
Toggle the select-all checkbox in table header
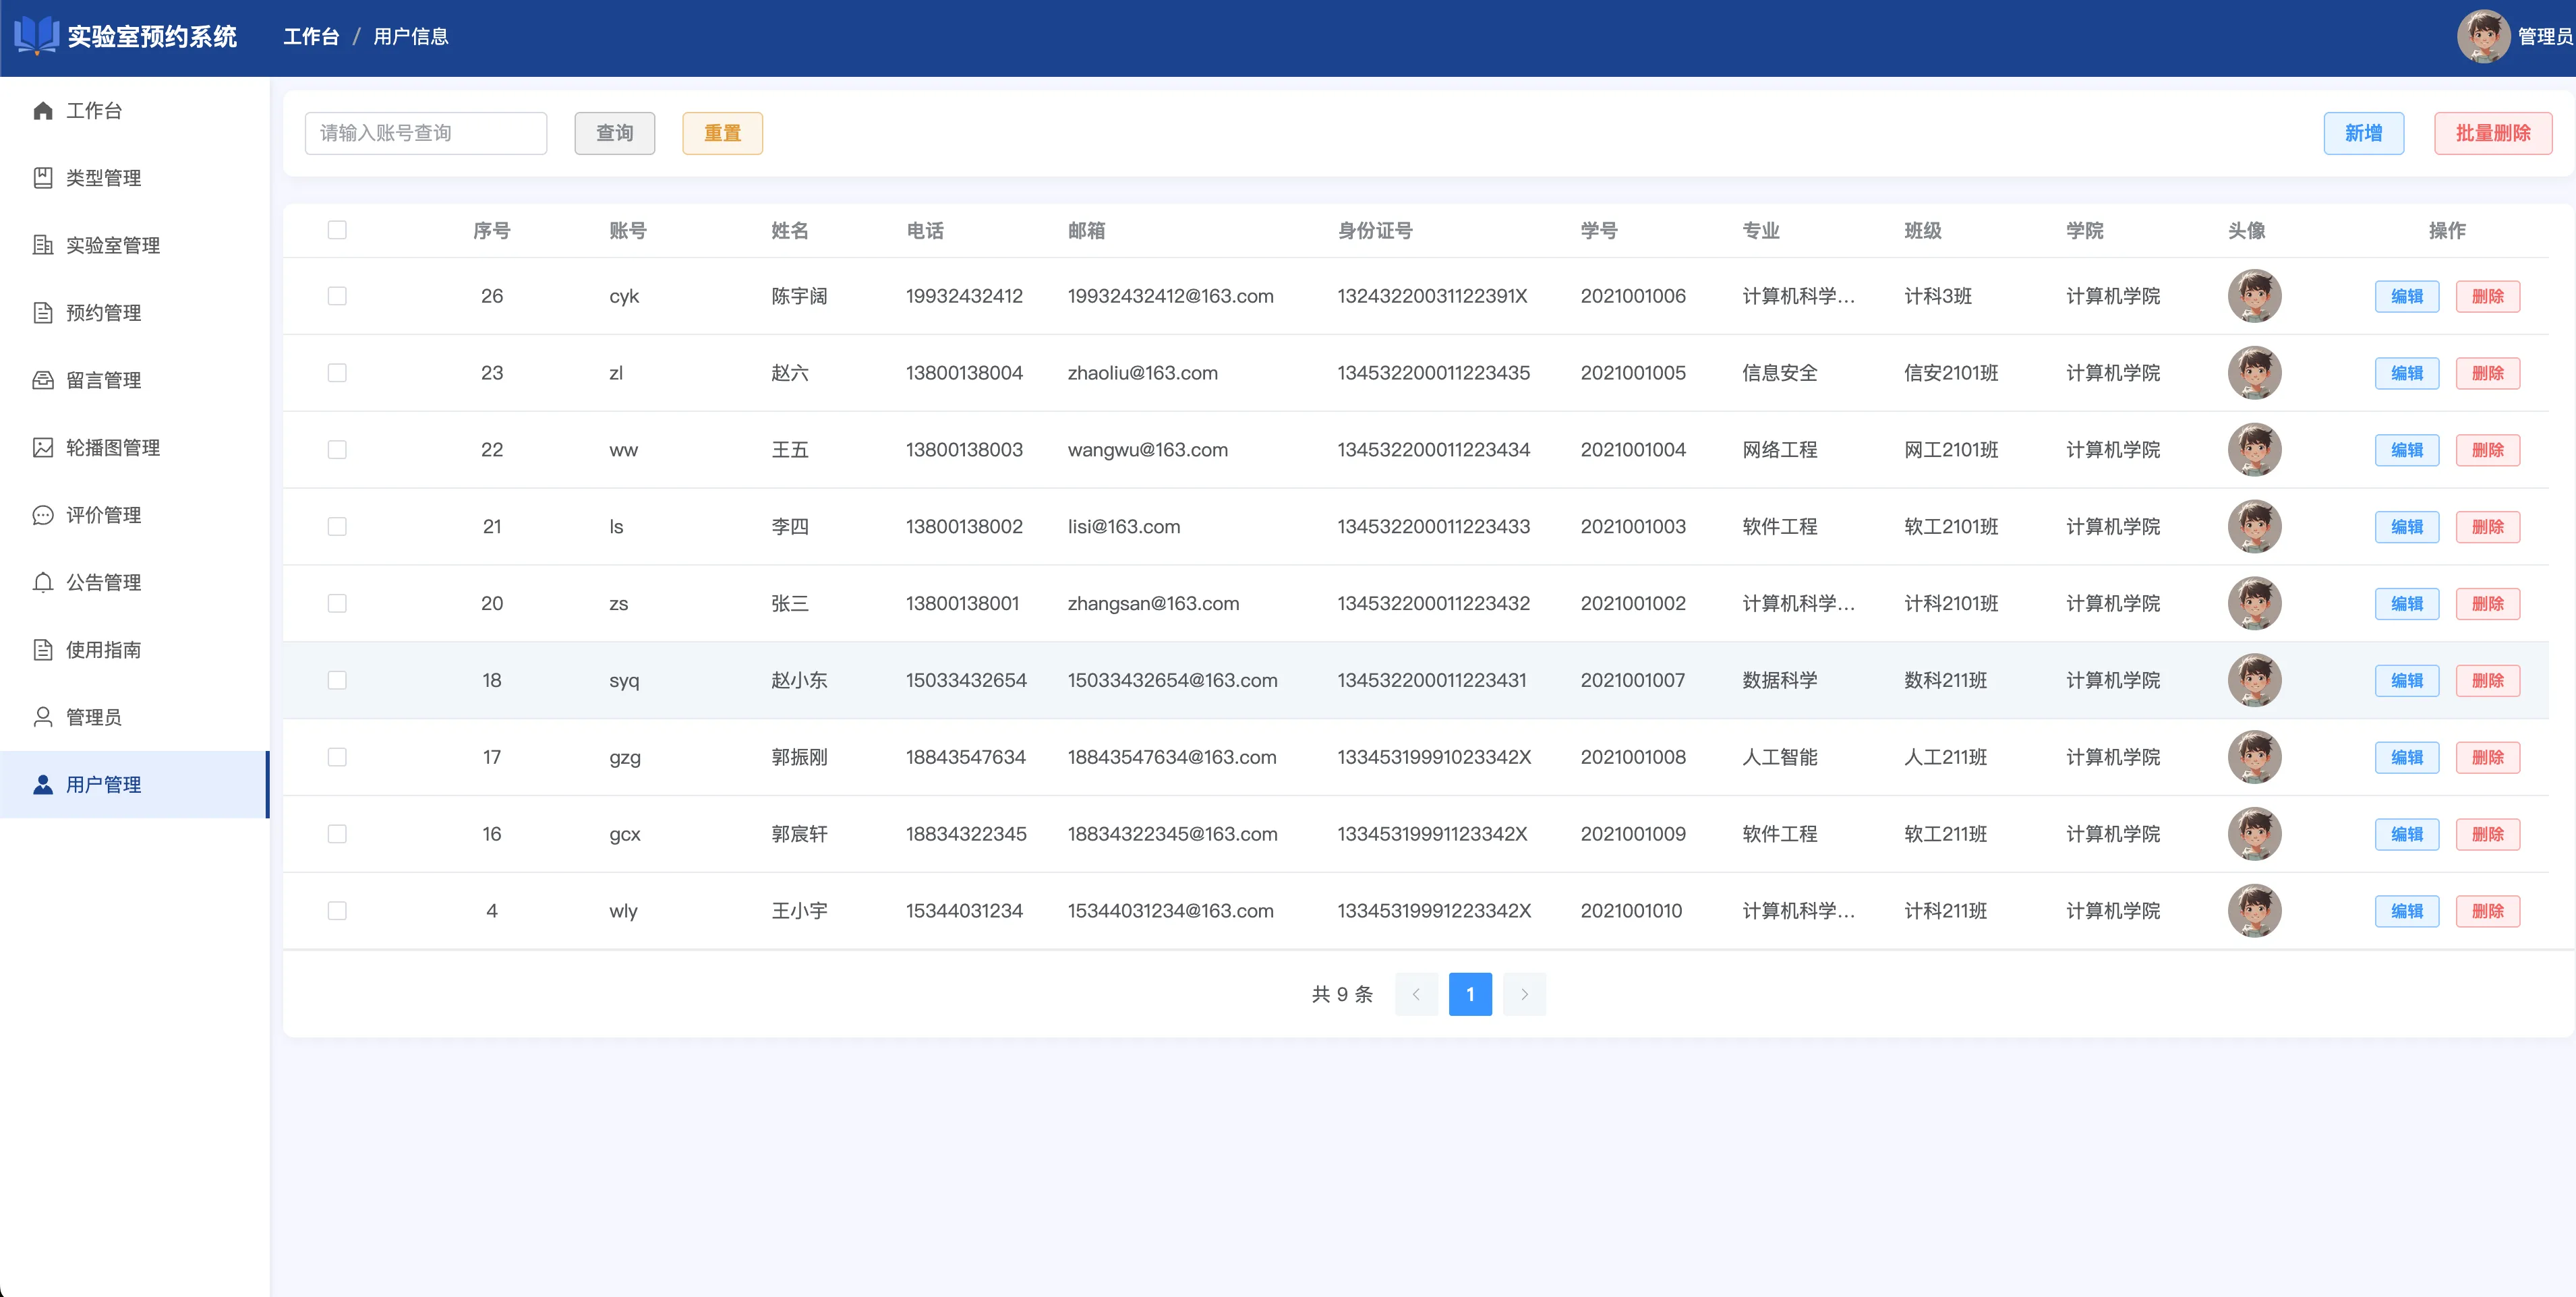pyautogui.click(x=337, y=230)
